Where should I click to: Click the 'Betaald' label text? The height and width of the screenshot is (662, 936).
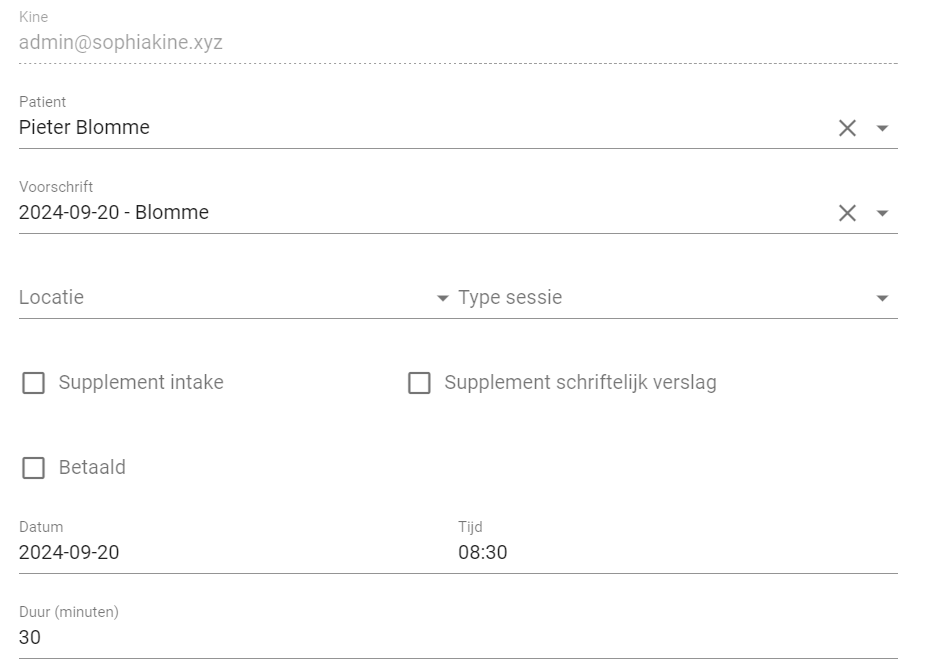92,468
